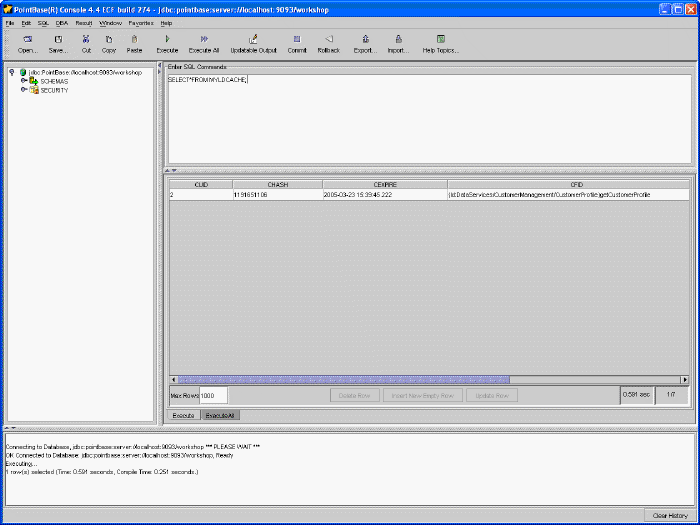Open the Import toolbar icon
This screenshot has width=700, height=525.
pyautogui.click(x=398, y=39)
